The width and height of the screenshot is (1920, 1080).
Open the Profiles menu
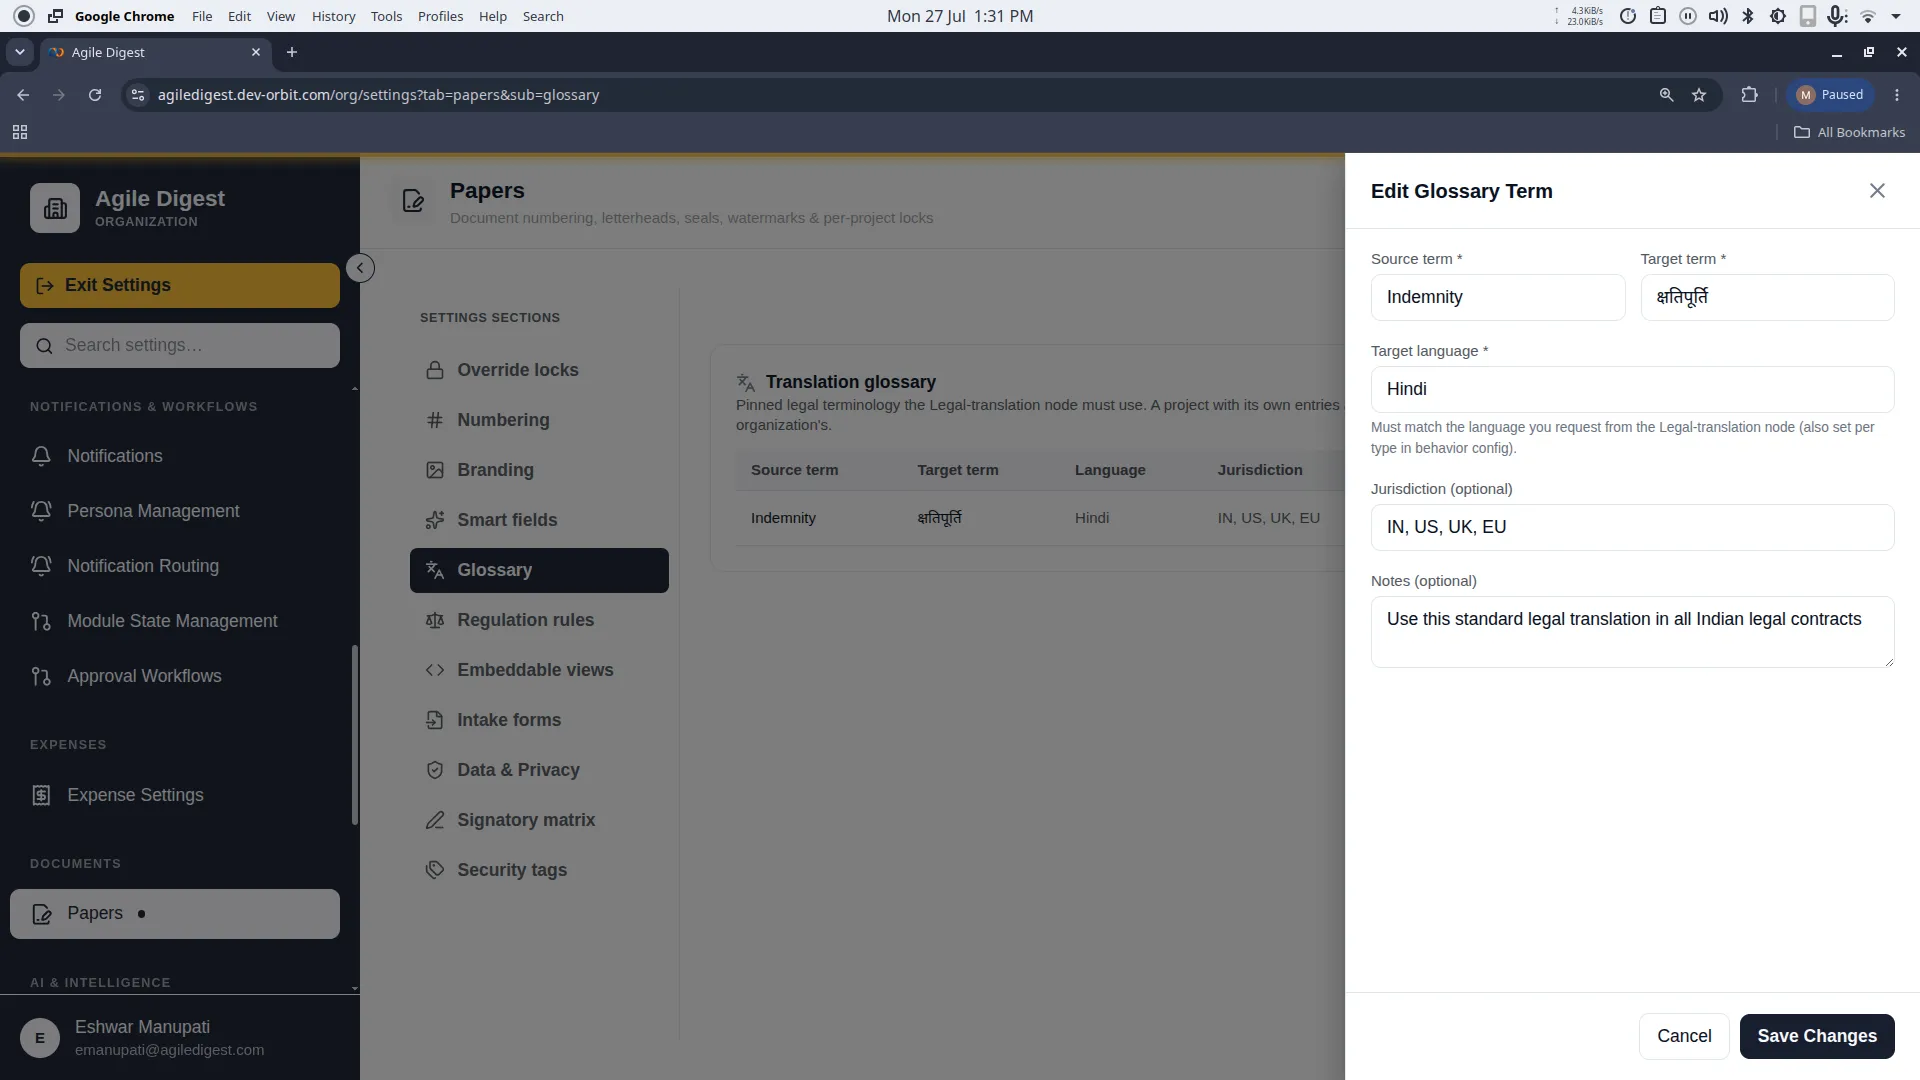point(440,16)
